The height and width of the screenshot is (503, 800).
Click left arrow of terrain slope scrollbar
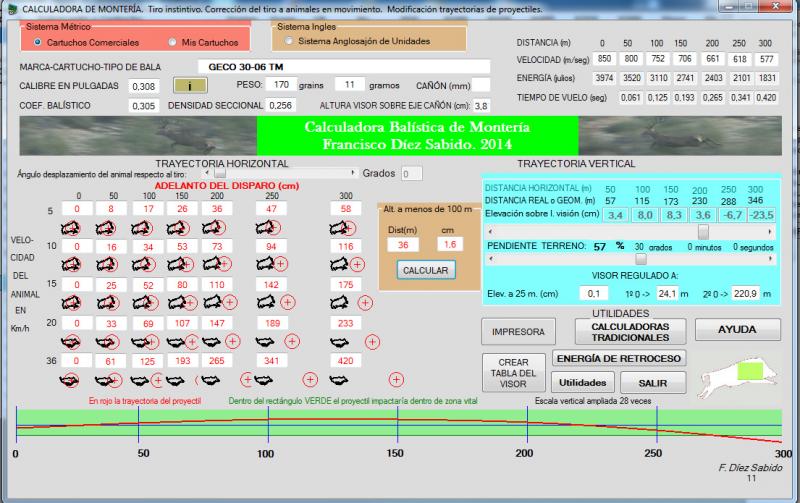pos(492,258)
